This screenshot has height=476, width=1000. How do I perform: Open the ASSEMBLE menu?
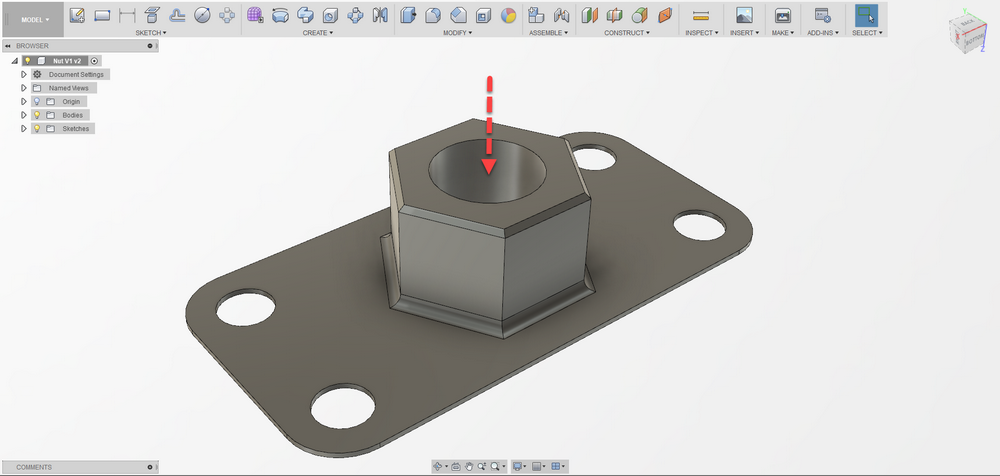[x=548, y=33]
